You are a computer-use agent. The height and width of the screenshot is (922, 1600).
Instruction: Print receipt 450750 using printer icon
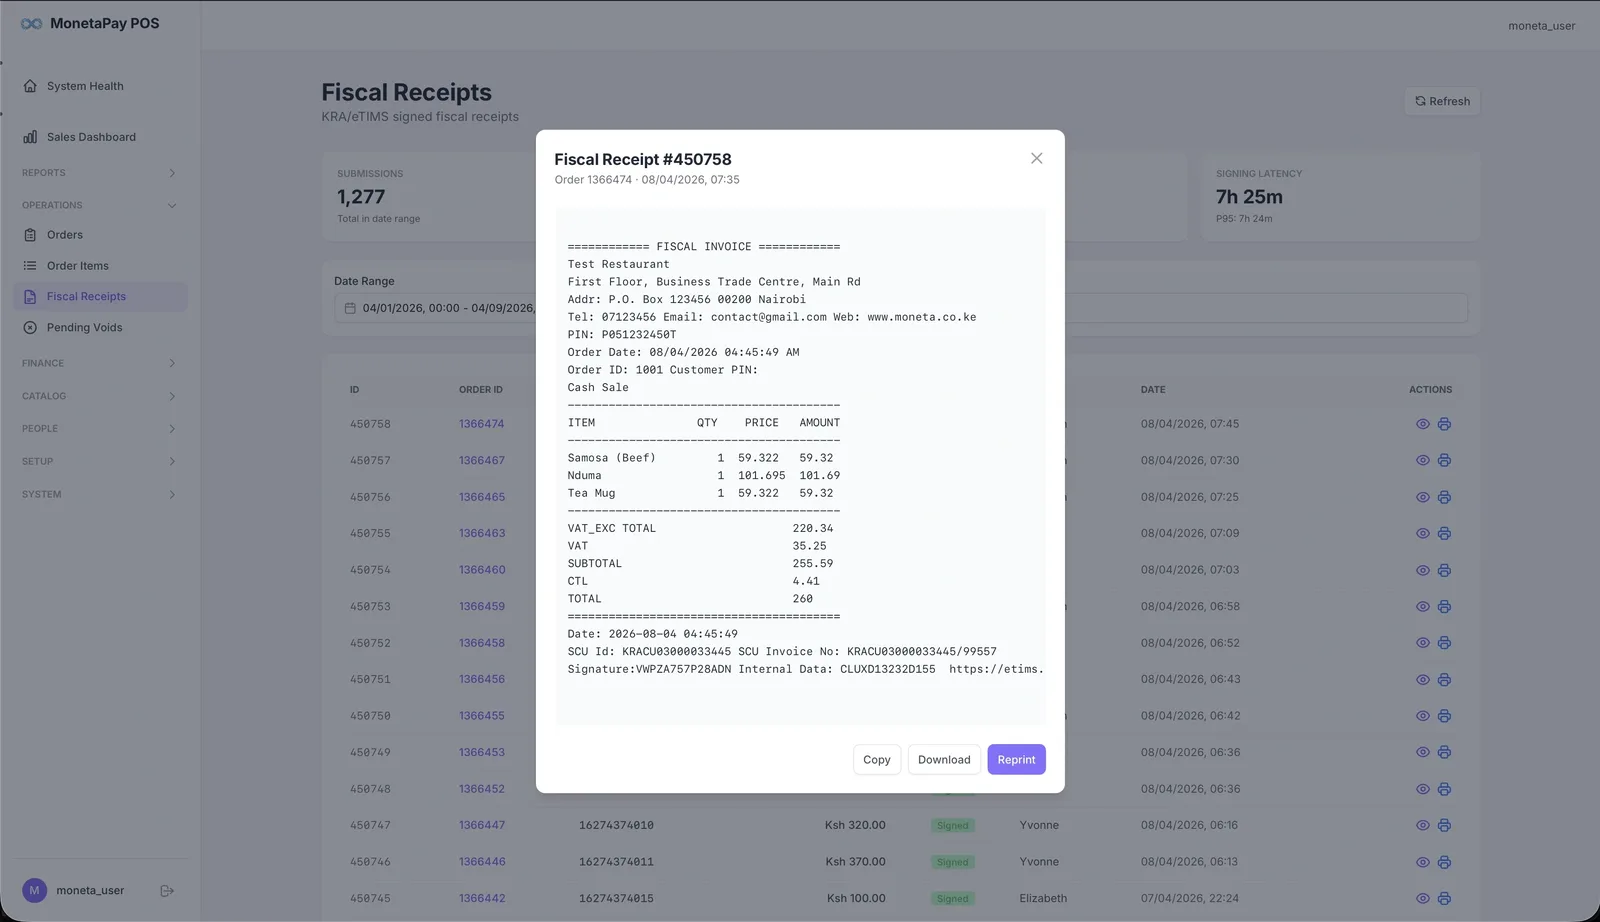(x=1444, y=716)
